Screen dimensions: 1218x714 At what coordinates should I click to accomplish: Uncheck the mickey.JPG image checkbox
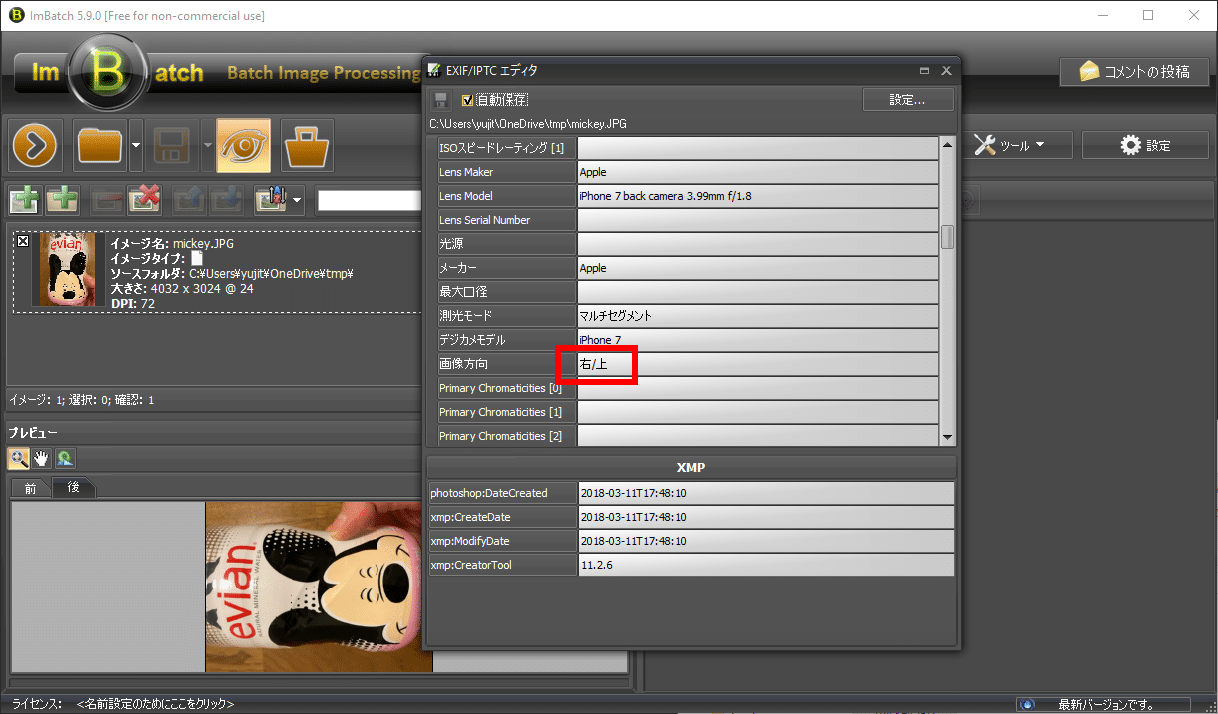click(23, 242)
